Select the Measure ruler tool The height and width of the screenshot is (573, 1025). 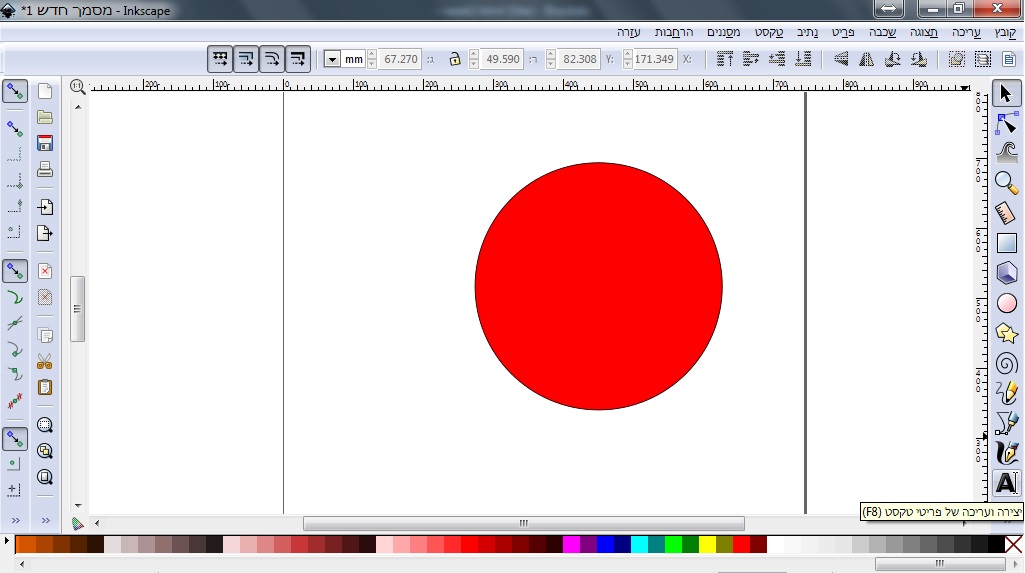click(1006, 213)
